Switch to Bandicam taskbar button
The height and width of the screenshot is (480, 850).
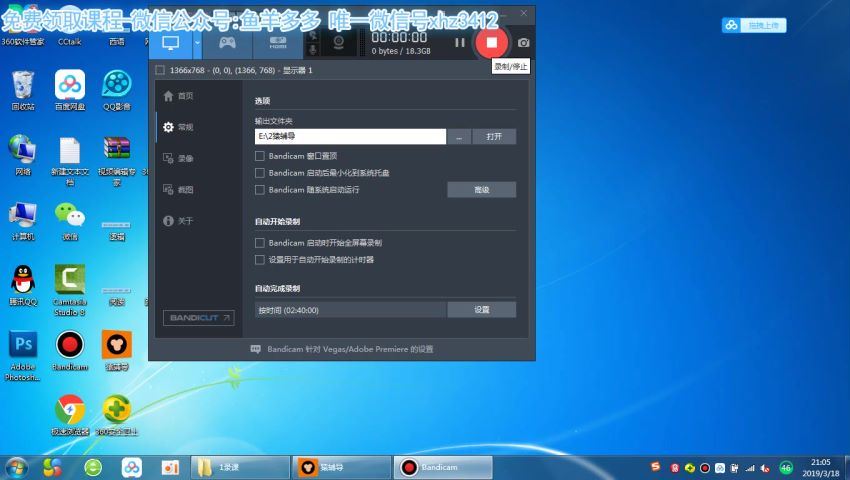[x=442, y=467]
